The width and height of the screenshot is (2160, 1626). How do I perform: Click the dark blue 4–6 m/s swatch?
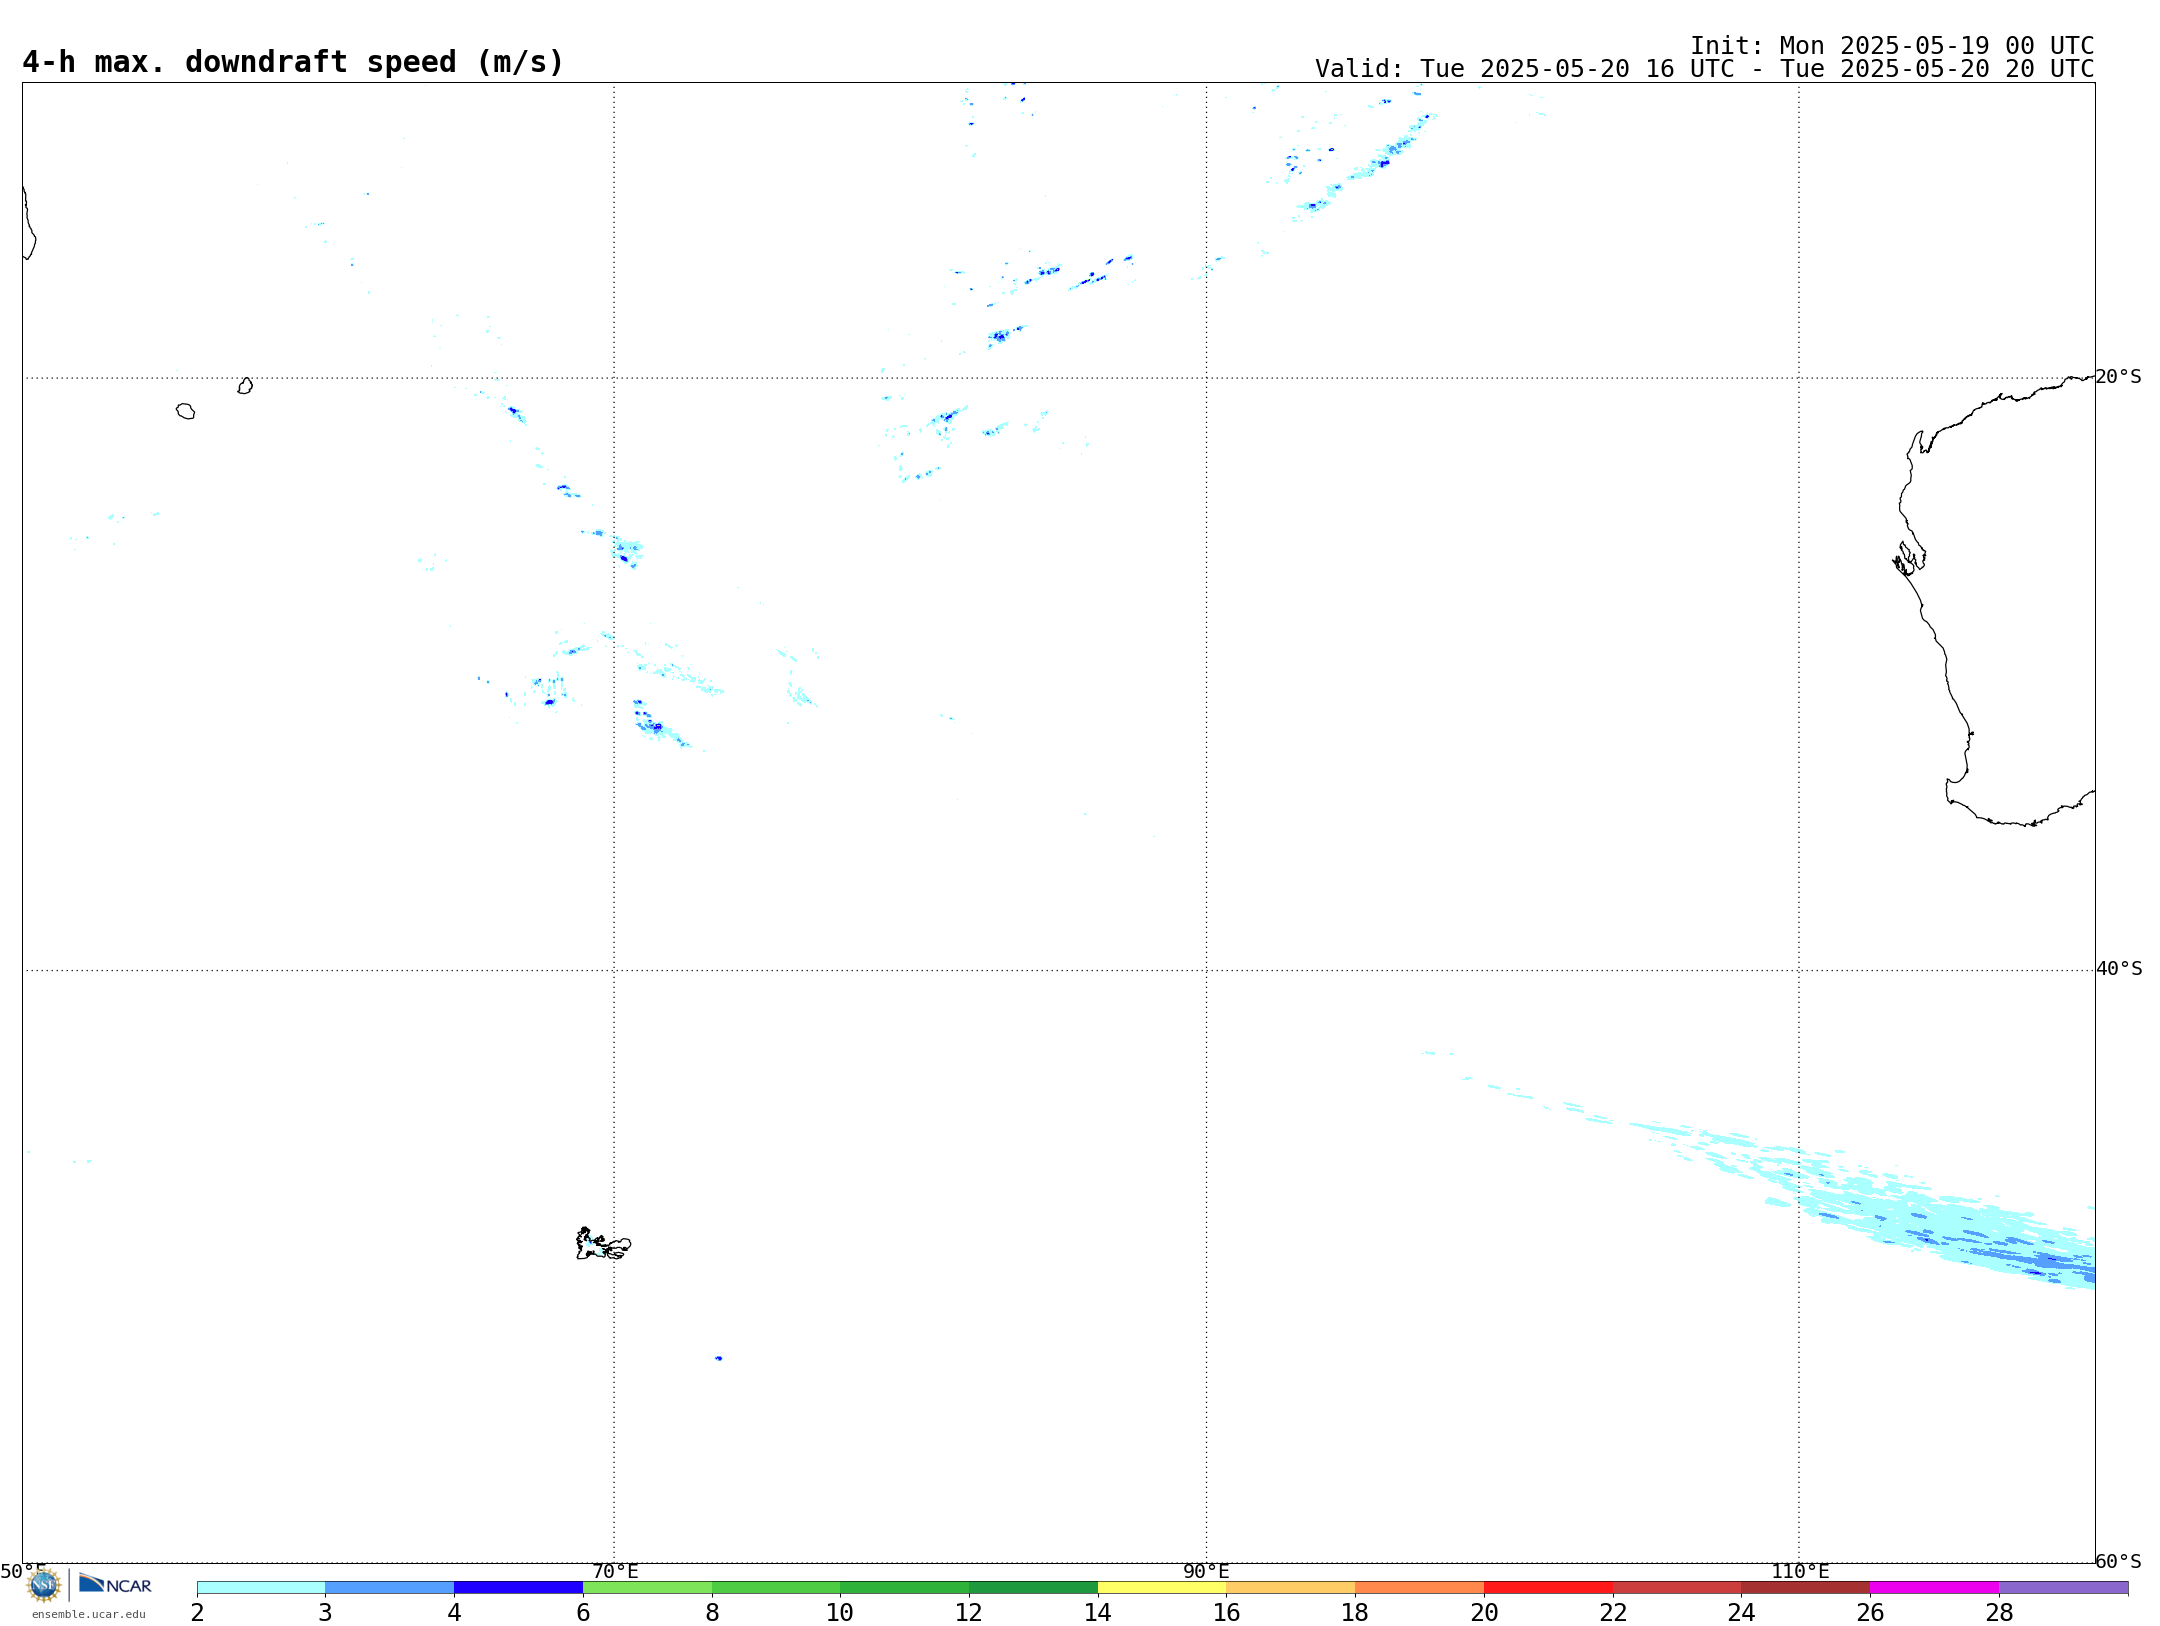[x=518, y=1588]
